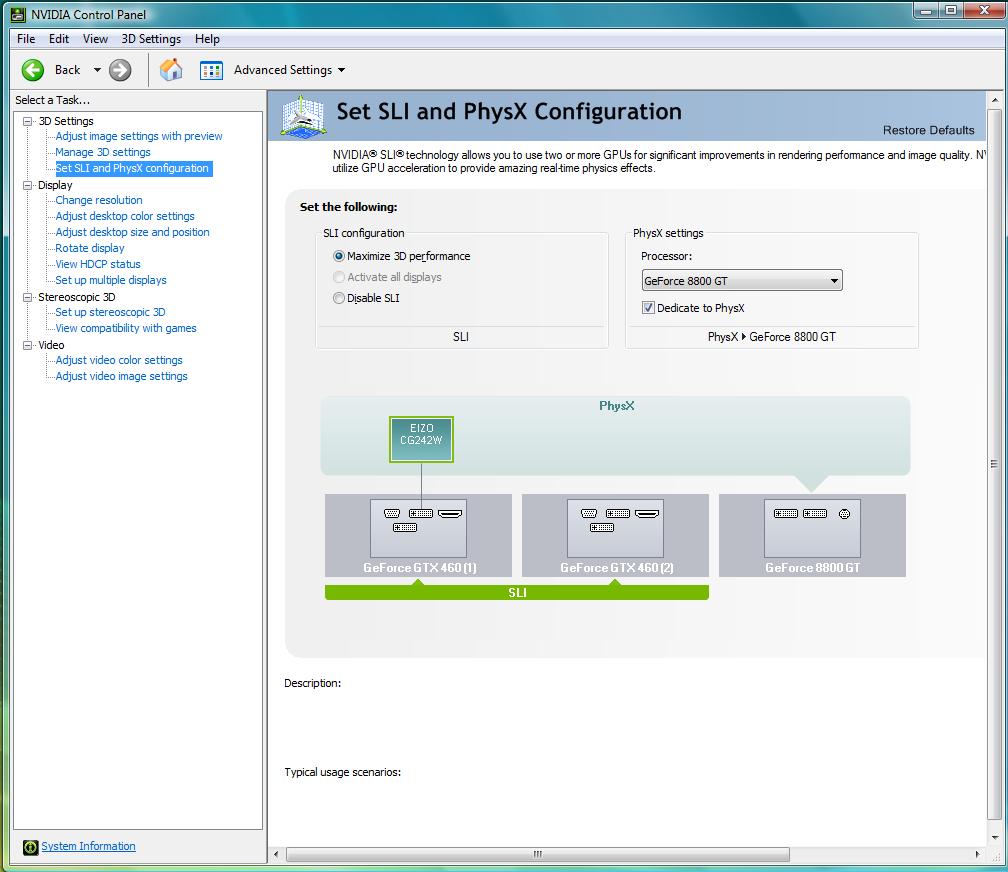Open the Back history dropdown arrow
Image resolution: width=1008 pixels, height=872 pixels.
pyautogui.click(x=97, y=70)
